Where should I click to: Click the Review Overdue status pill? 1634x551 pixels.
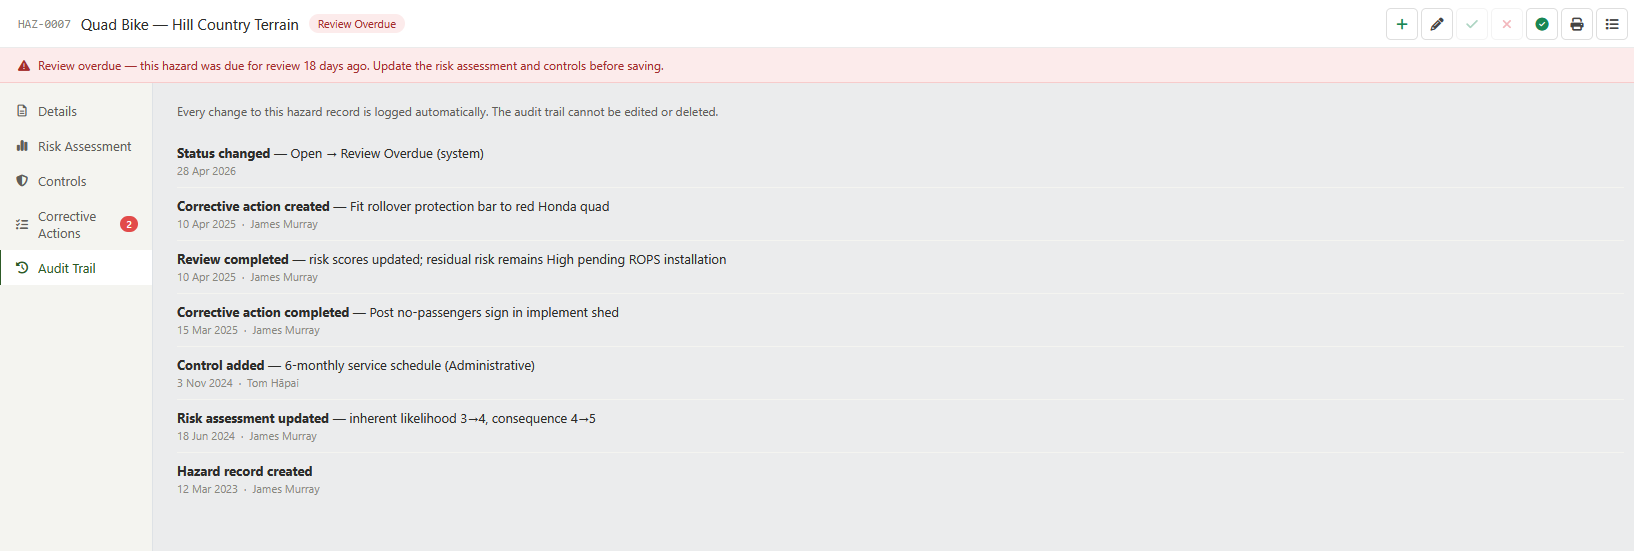point(357,24)
